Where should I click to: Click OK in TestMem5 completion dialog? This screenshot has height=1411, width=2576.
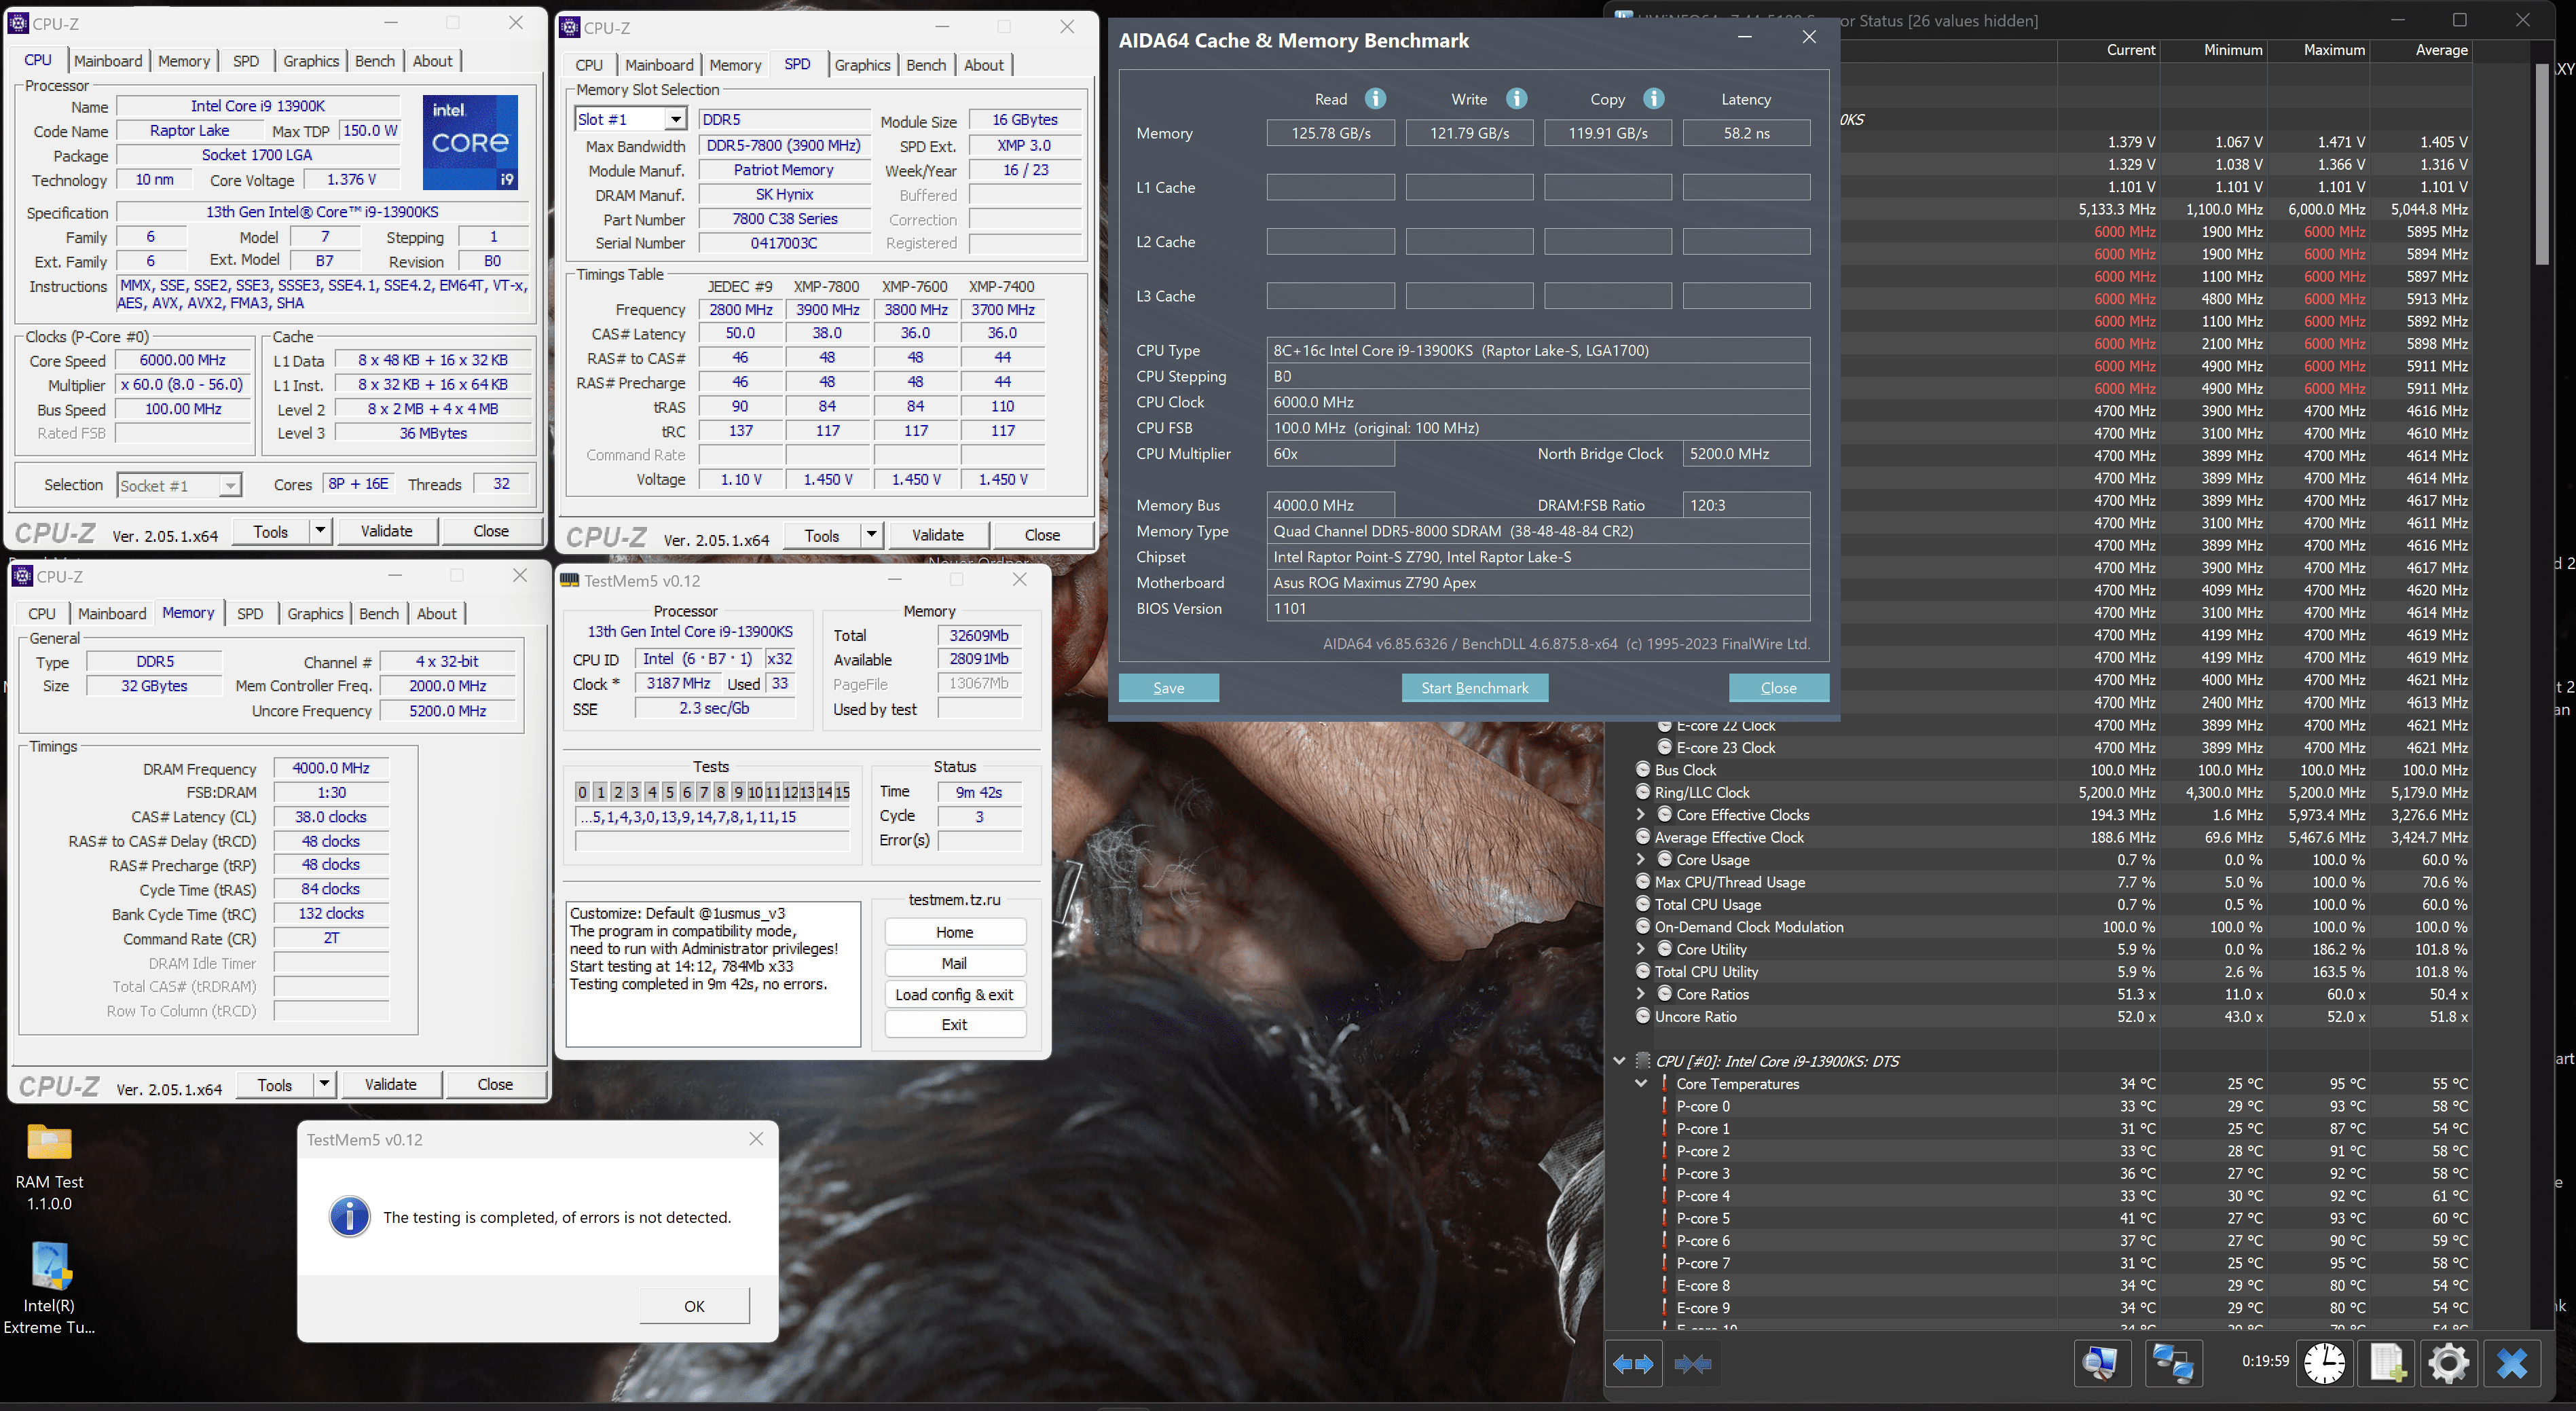click(x=694, y=1306)
